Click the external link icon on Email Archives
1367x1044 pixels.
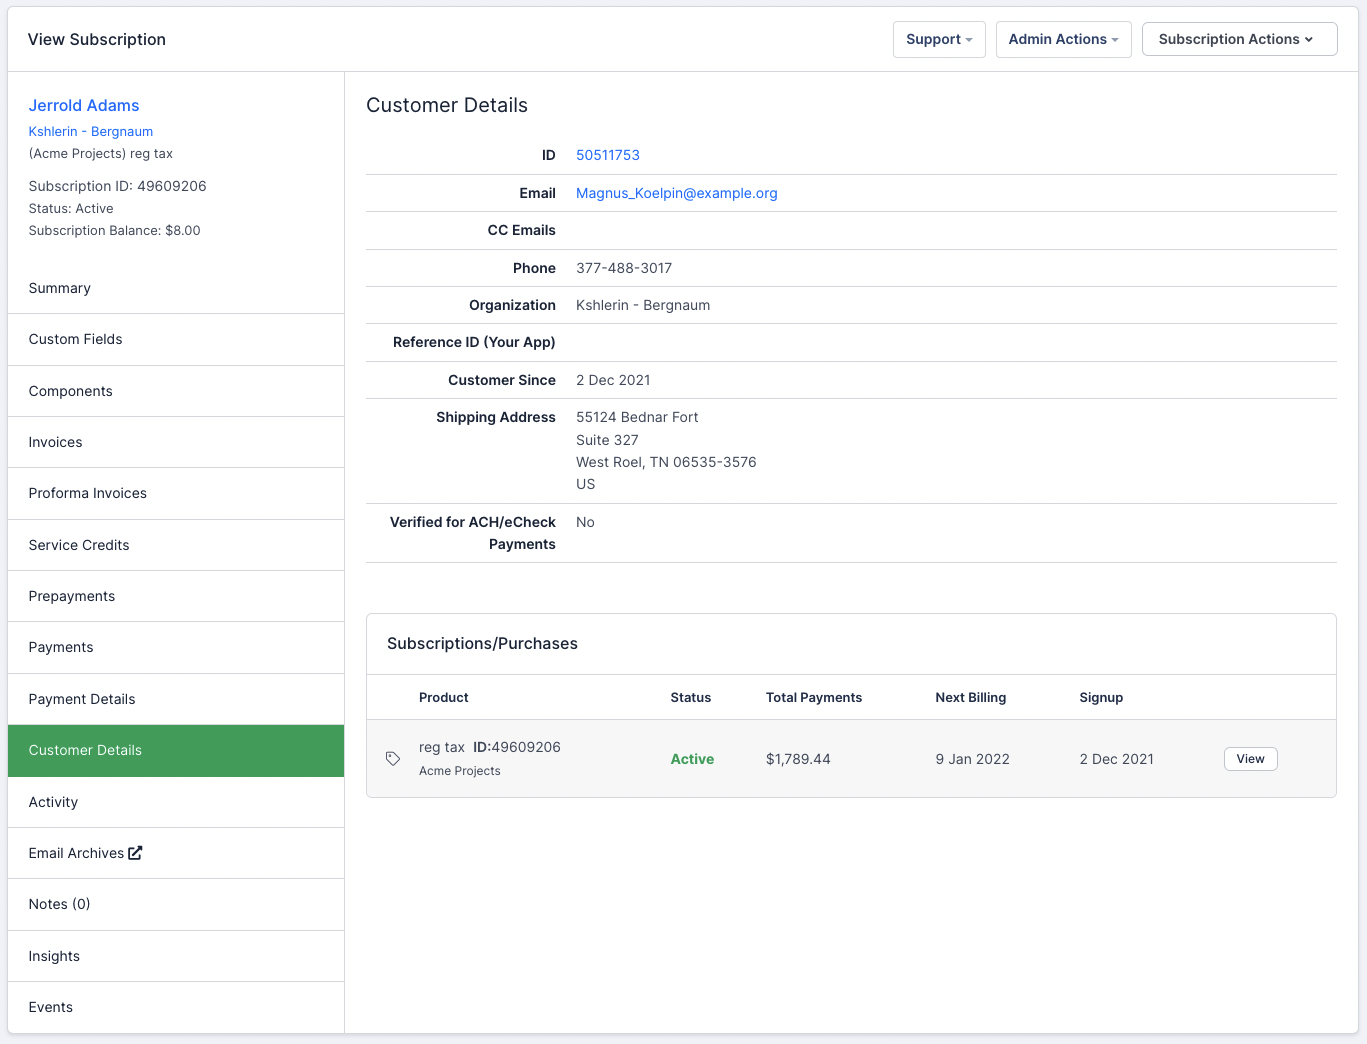[x=135, y=853]
